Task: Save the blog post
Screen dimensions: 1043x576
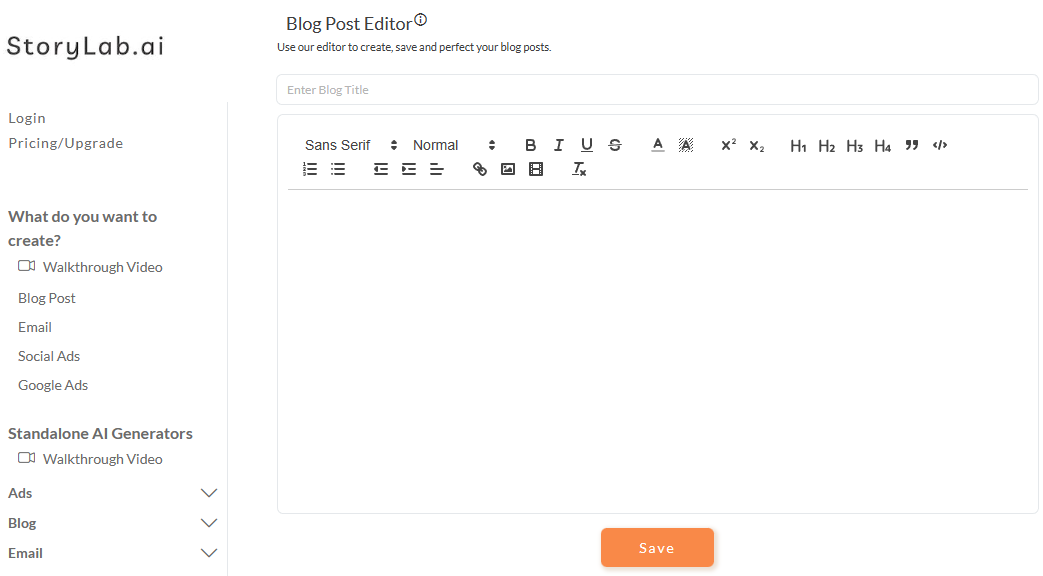Action: click(657, 547)
